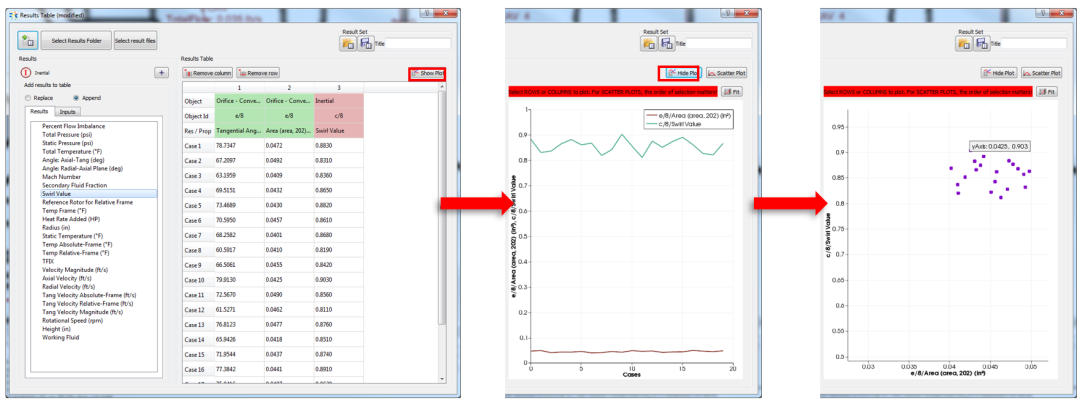Select the Case 1 row header
The height and width of the screenshot is (403, 1080).
[x=198, y=146]
